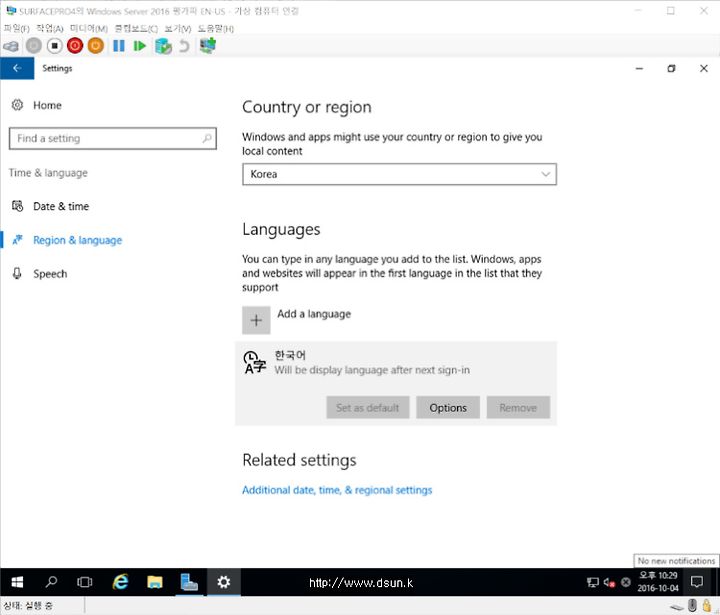Screen dimensions: 720x615
Task: Open Additional date, time, & regional settings
Action: tap(337, 490)
